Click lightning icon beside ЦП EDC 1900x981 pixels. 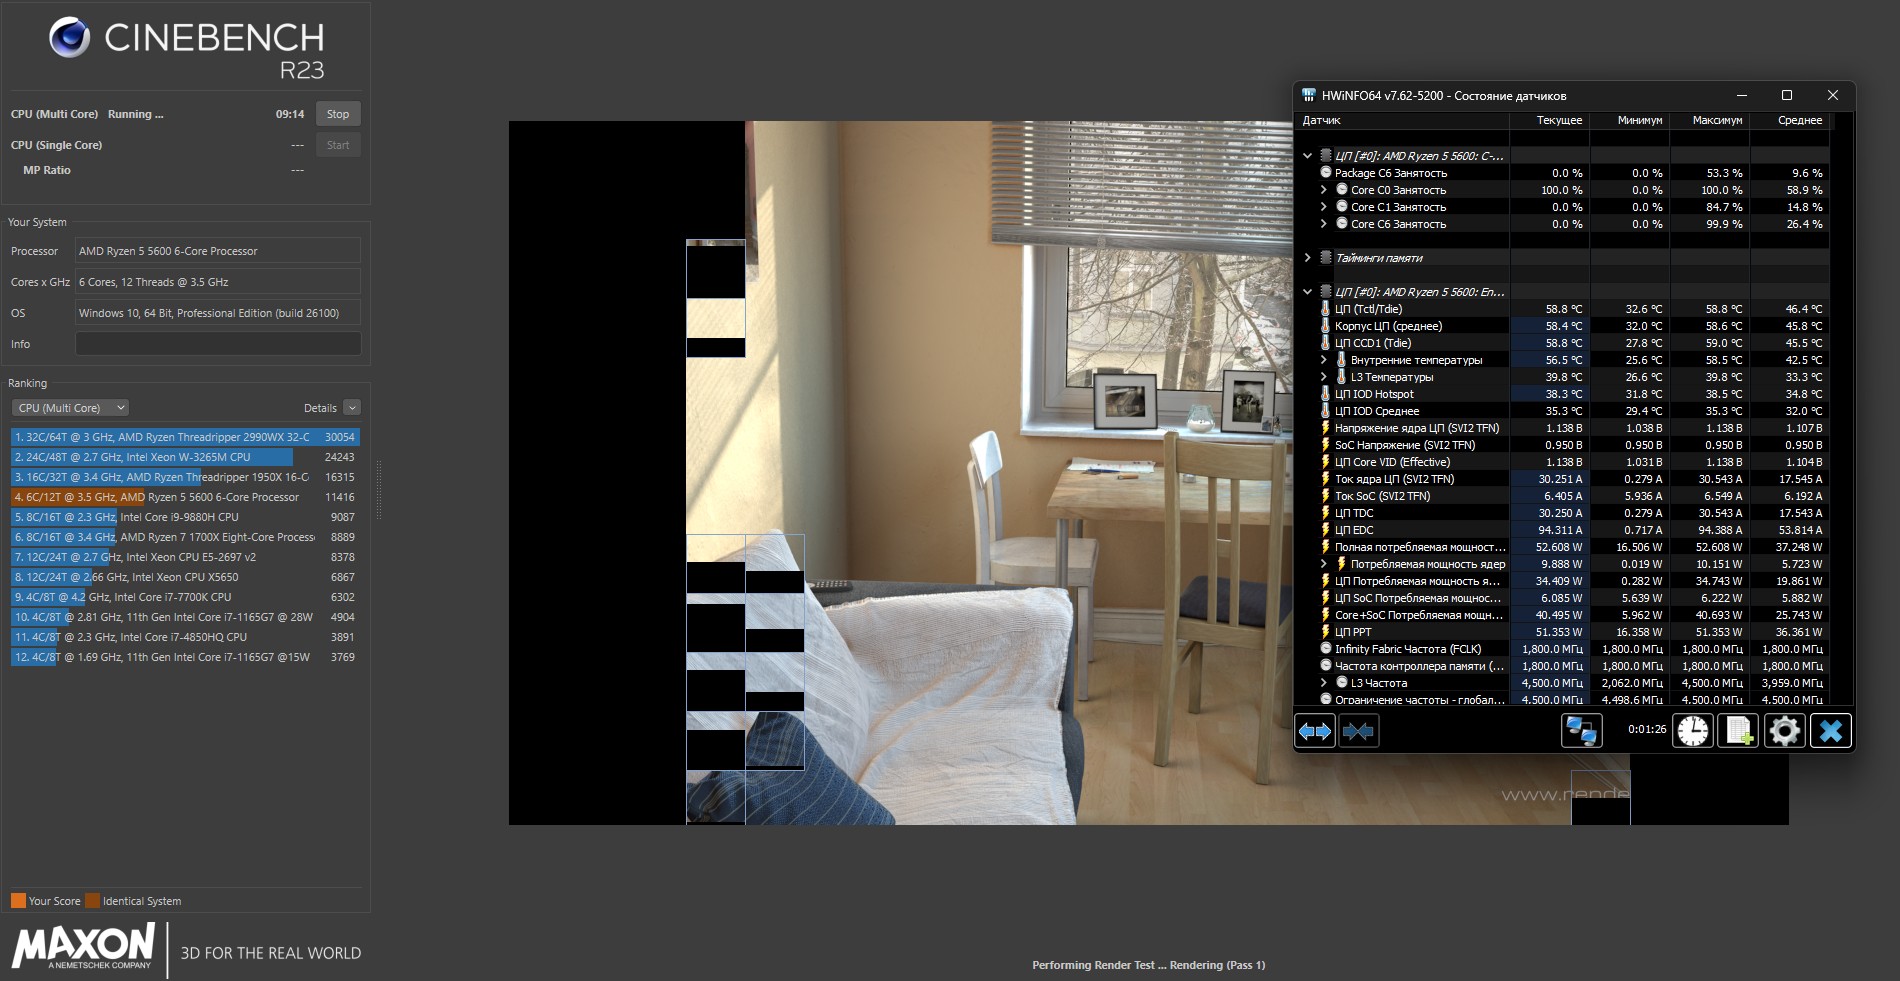point(1326,530)
